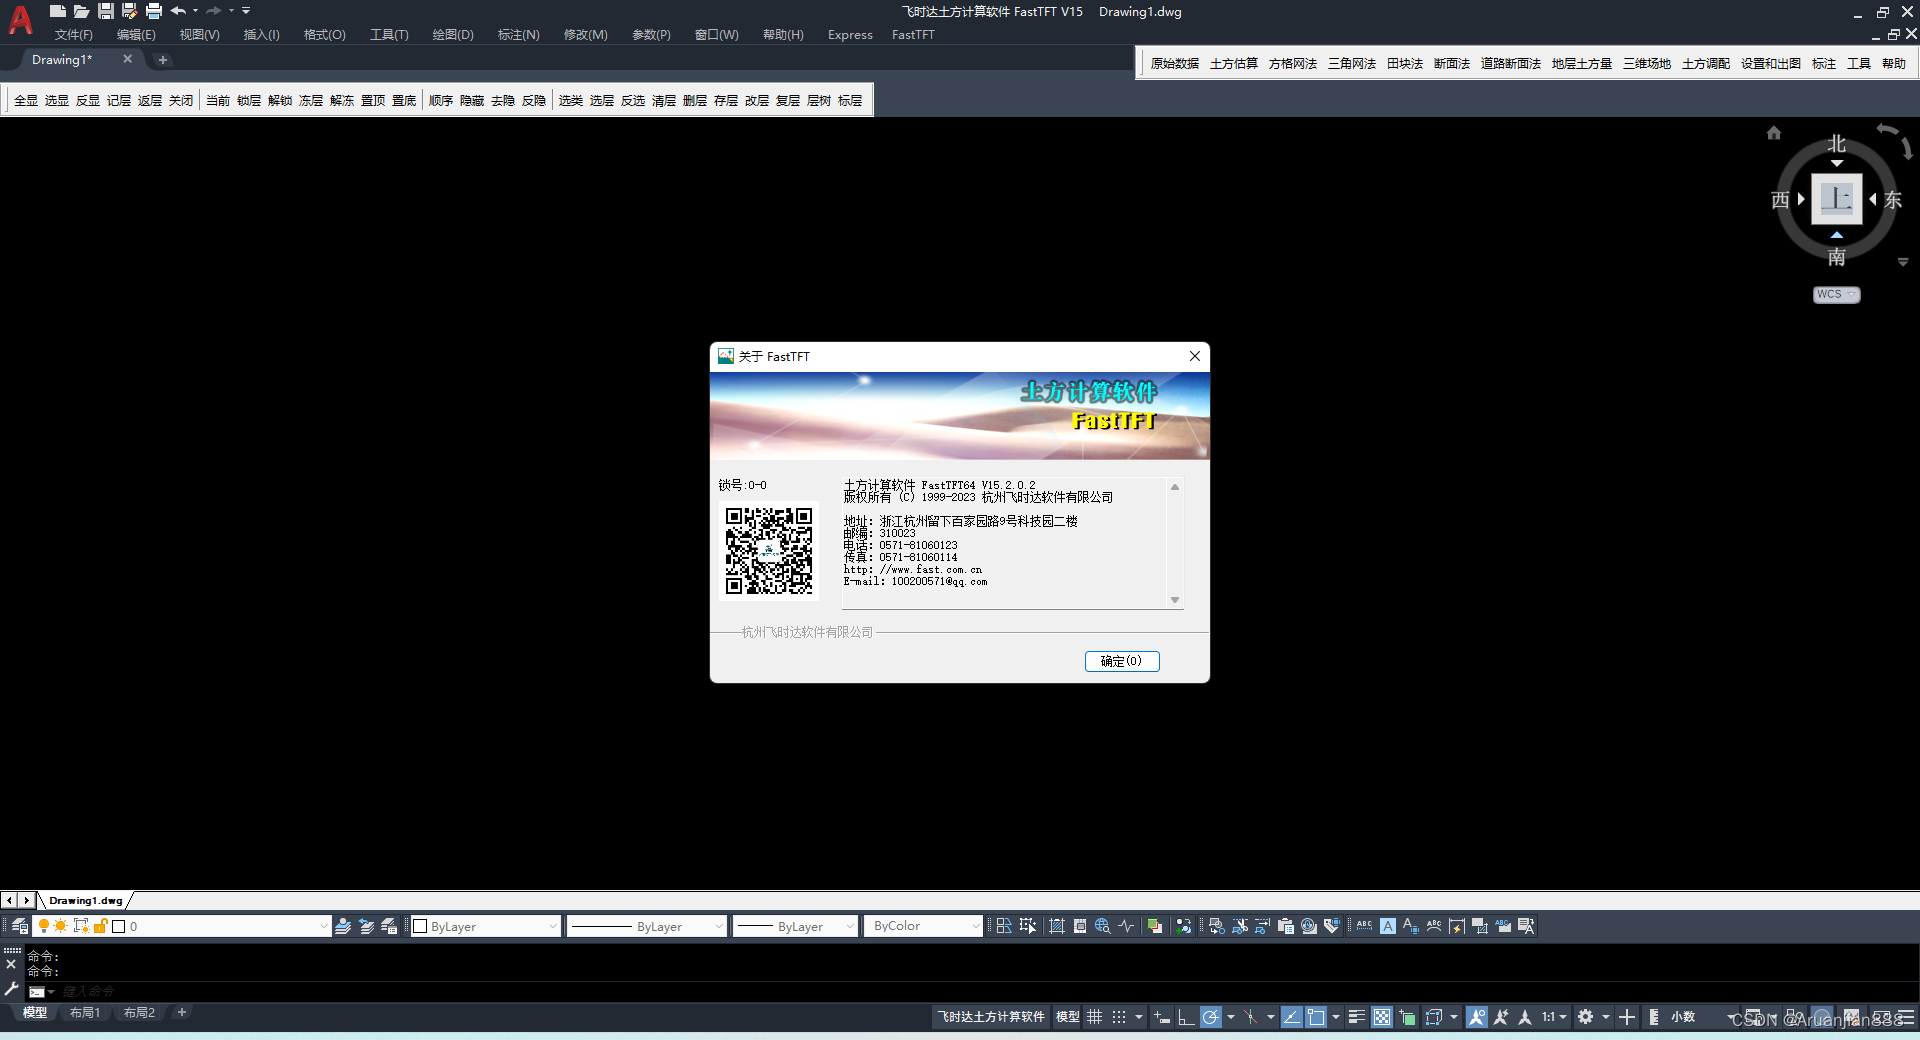Click the About dialog scrollbar down arrow
Viewport: 1920px width, 1040px height.
pos(1175,600)
